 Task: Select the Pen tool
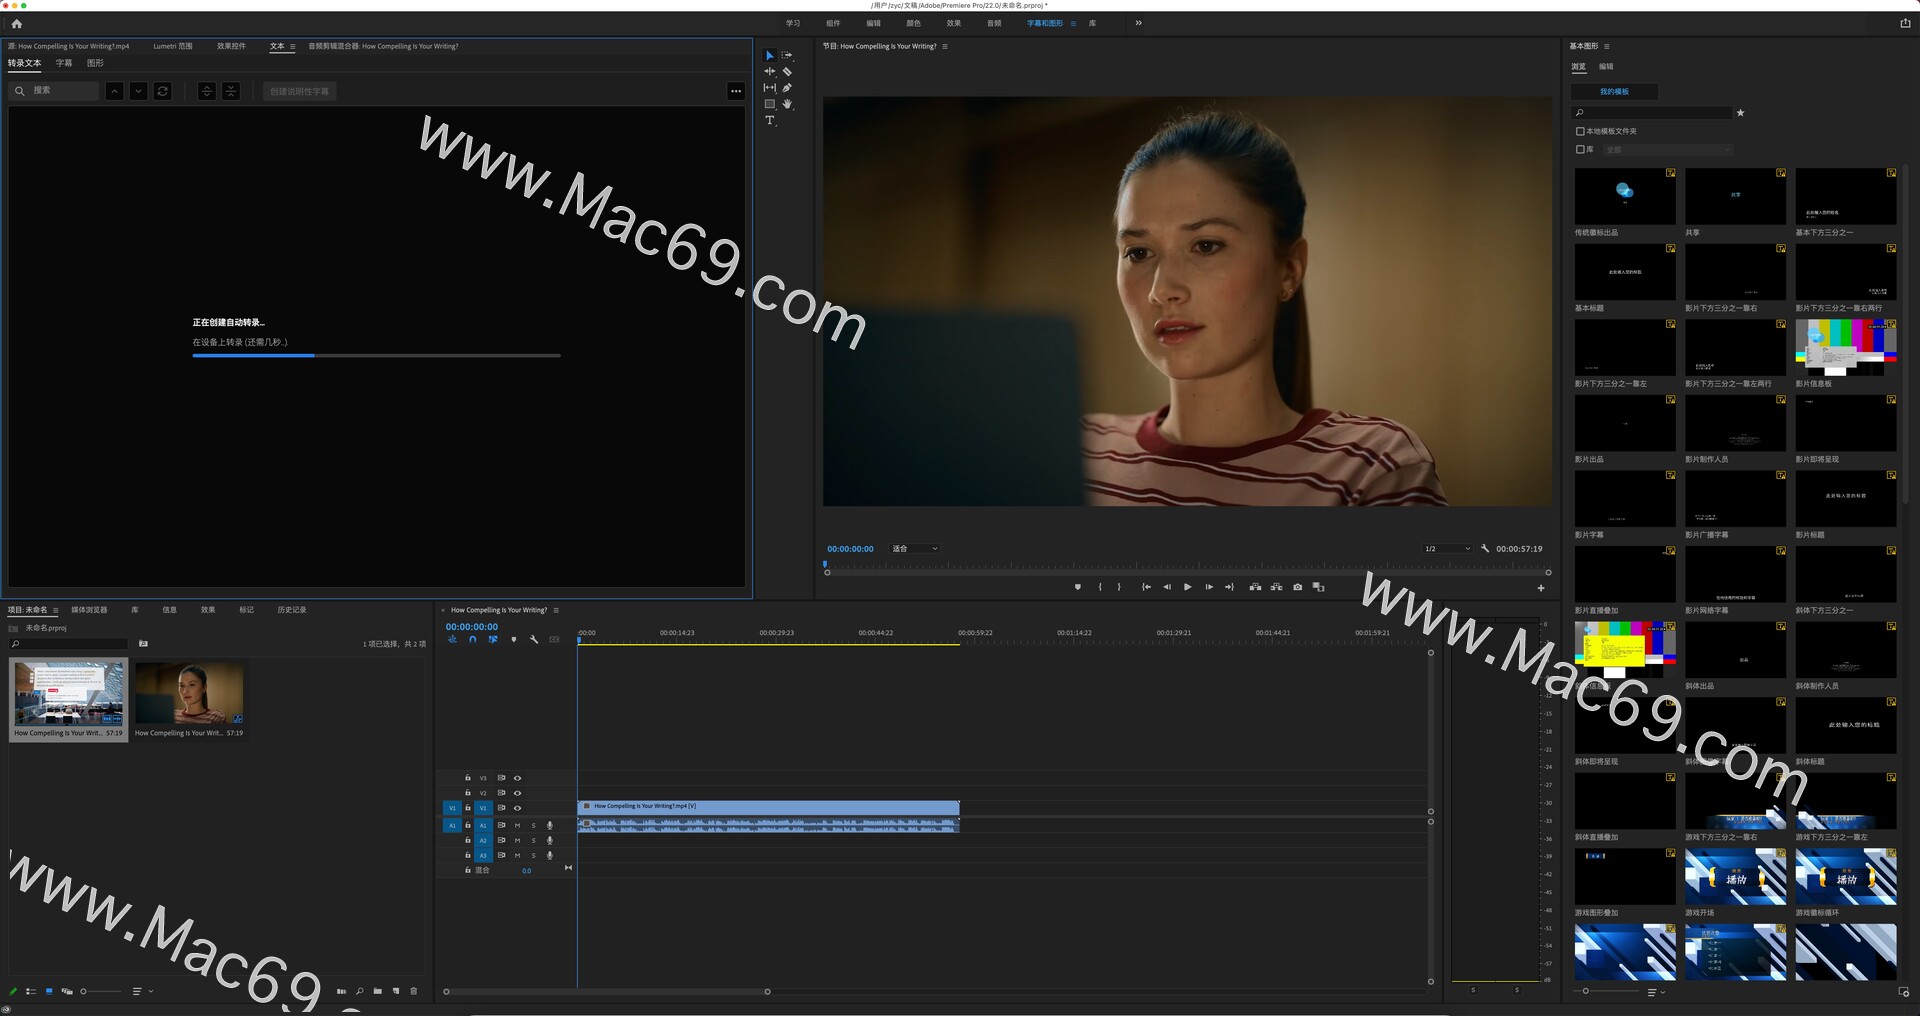787,88
